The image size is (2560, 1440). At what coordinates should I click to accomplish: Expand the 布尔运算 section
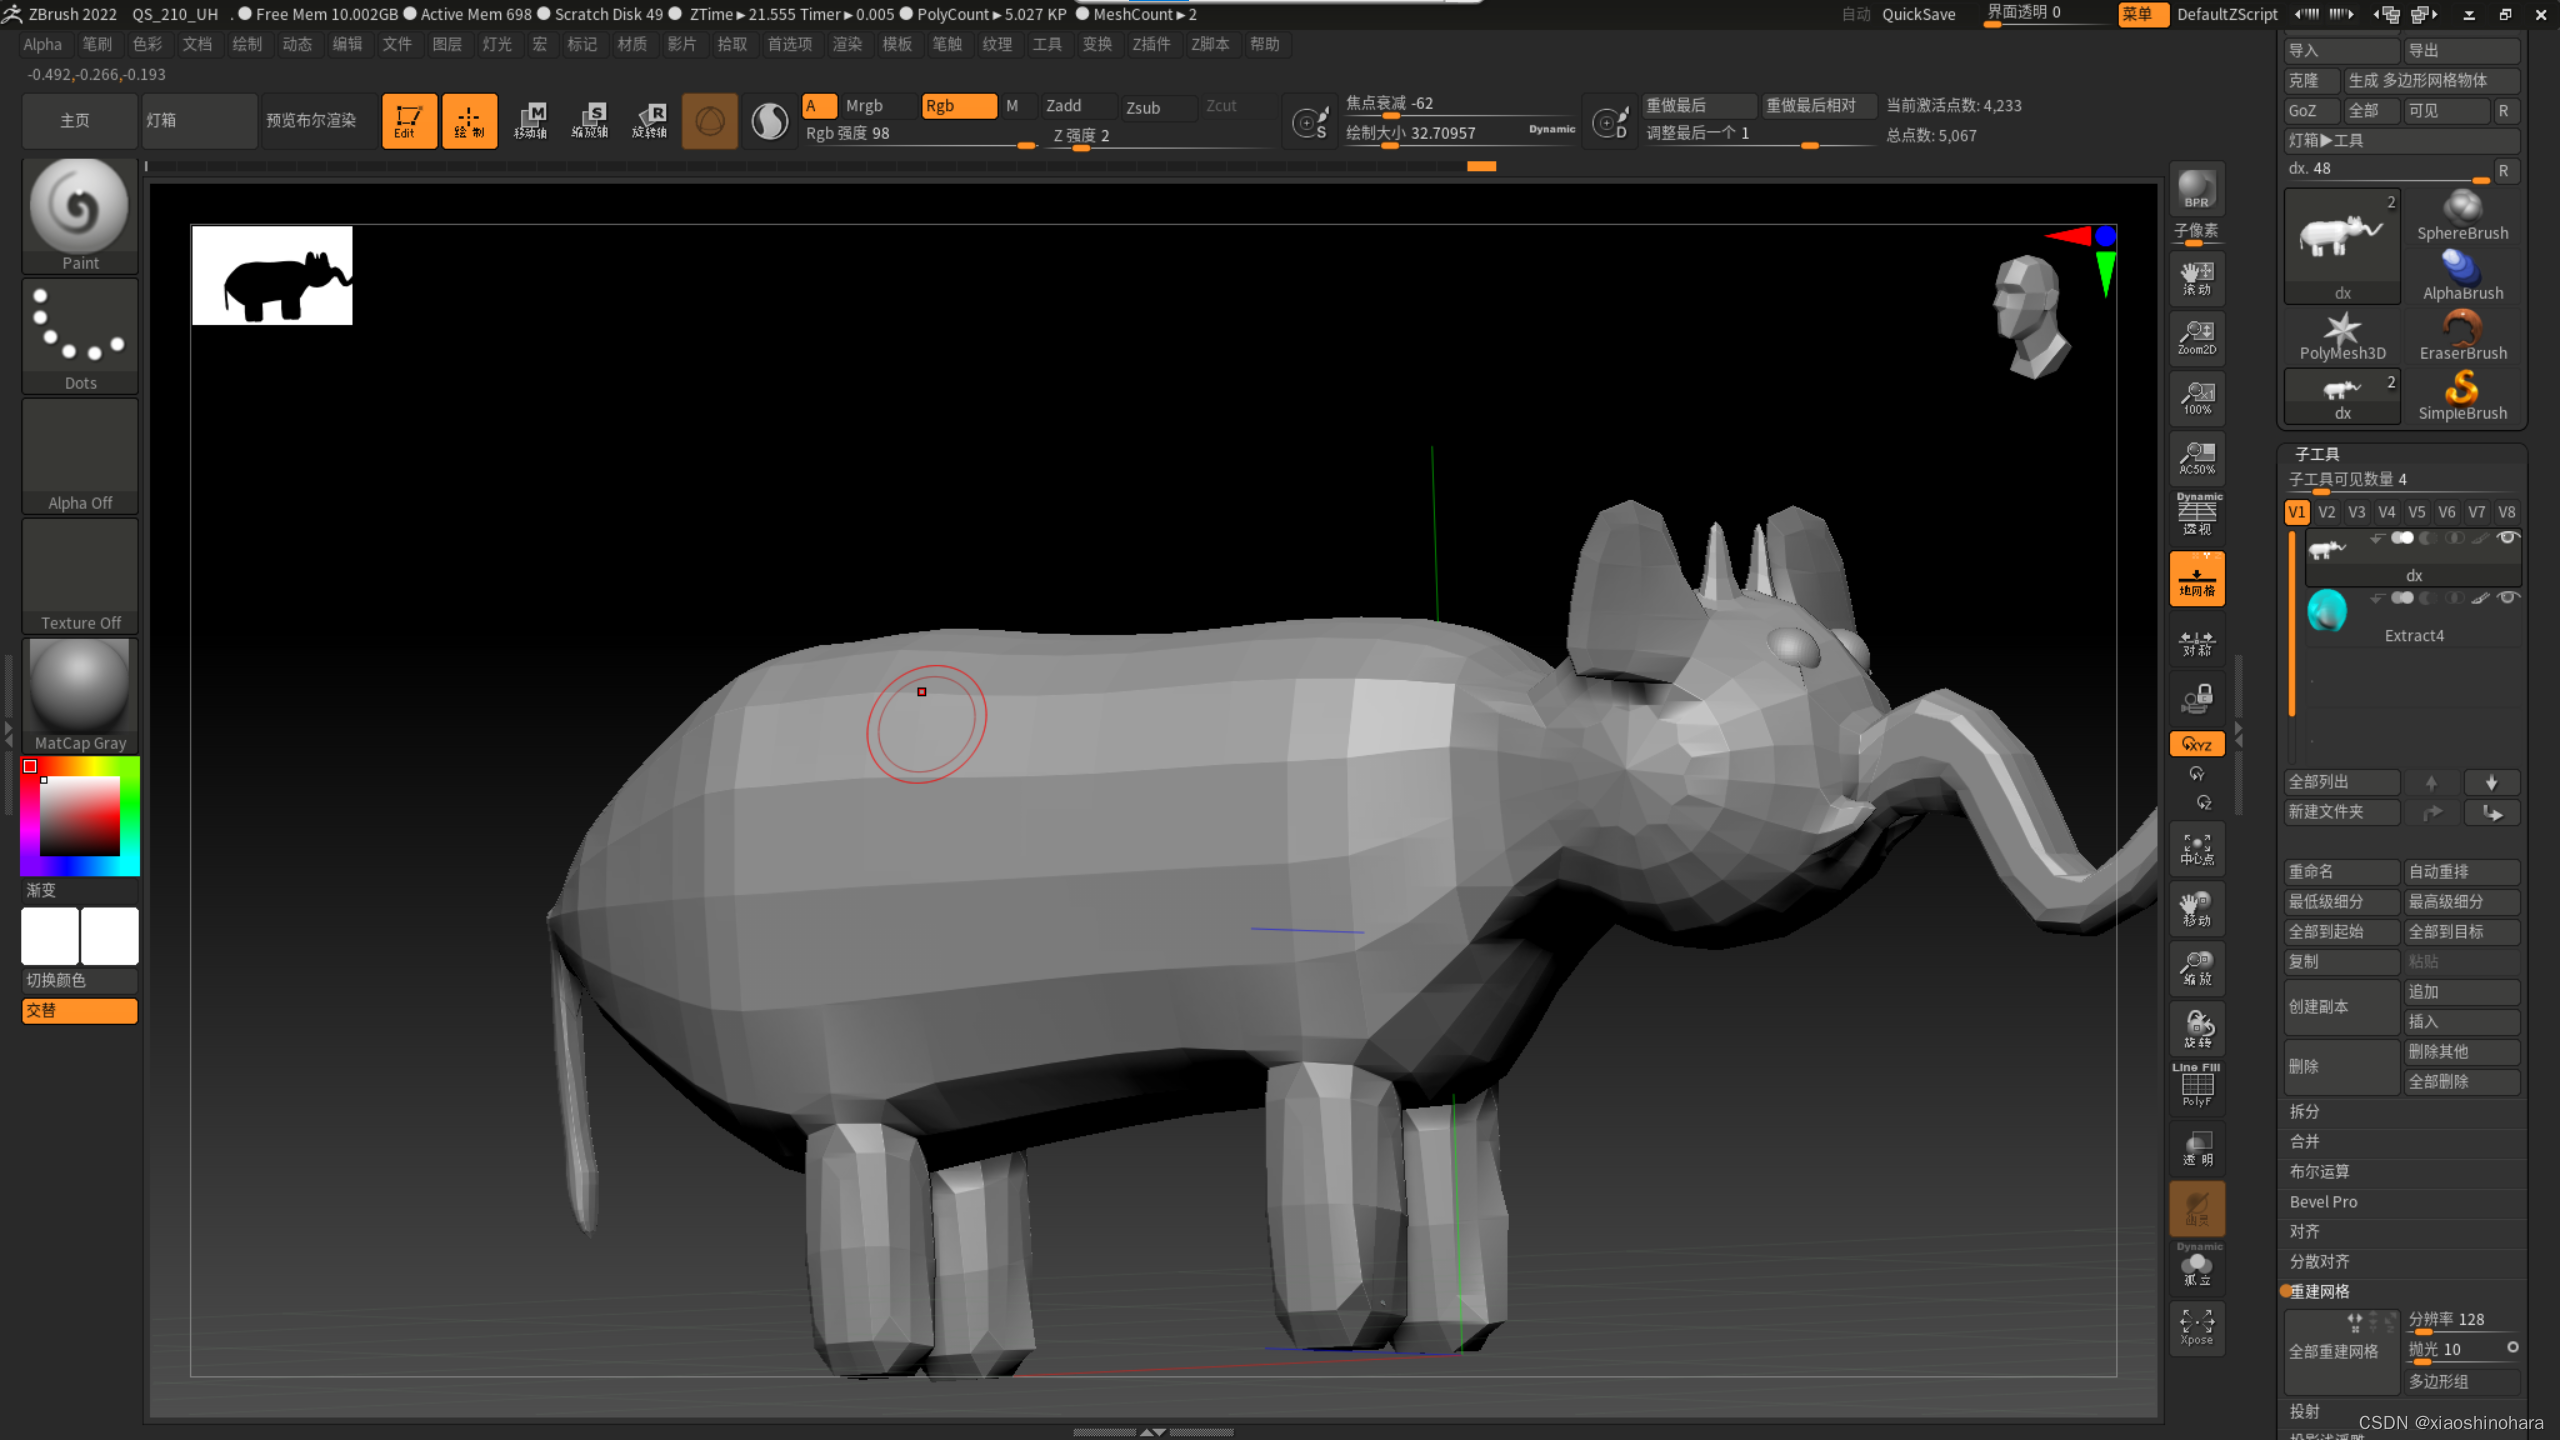coord(2320,1171)
